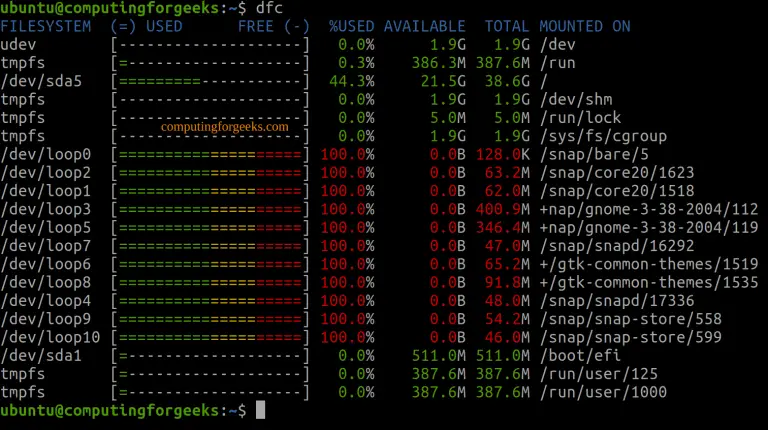Click the /dev/loop7 filesystem name
The height and width of the screenshot is (430, 768).
click(46, 246)
